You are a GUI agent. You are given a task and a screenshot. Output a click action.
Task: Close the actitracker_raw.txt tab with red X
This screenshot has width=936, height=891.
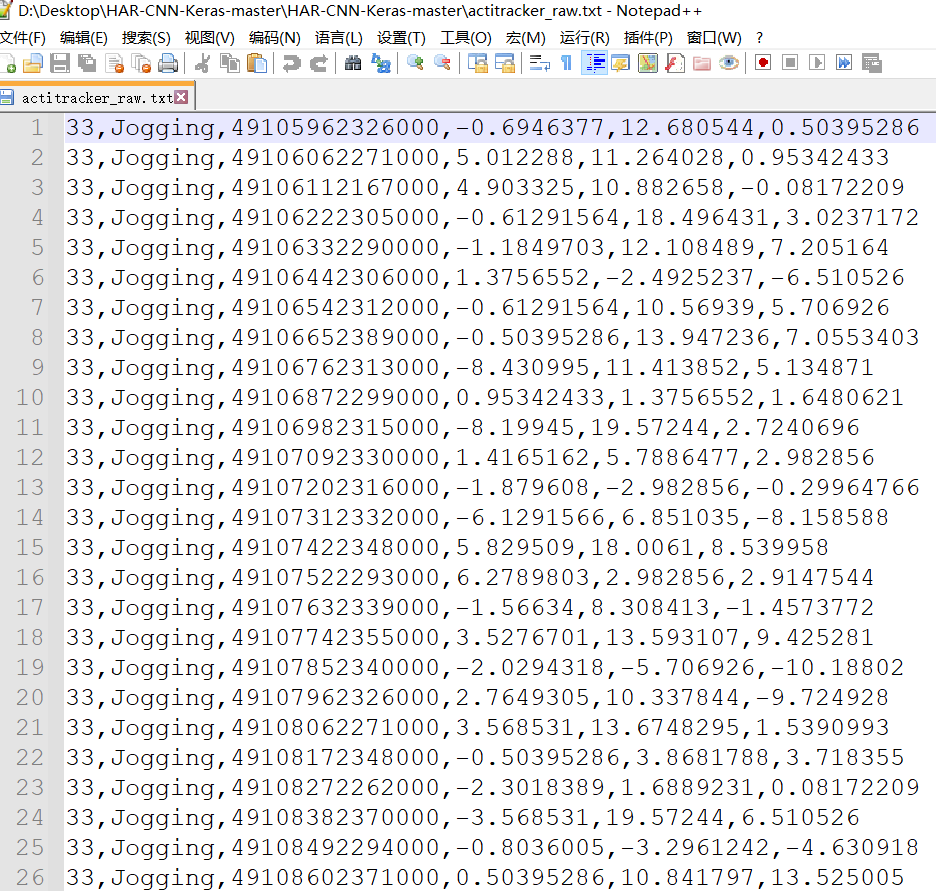point(181,97)
